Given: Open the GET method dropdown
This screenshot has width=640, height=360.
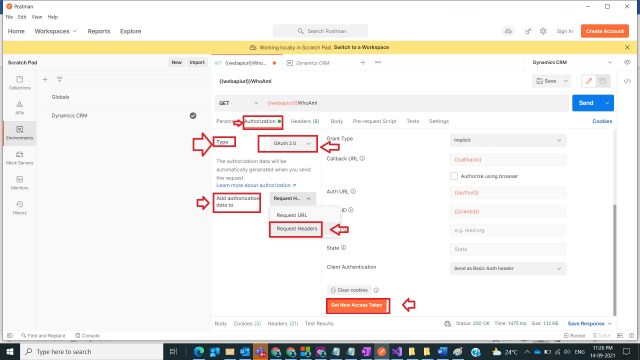Looking at the screenshot, I should 238,103.
